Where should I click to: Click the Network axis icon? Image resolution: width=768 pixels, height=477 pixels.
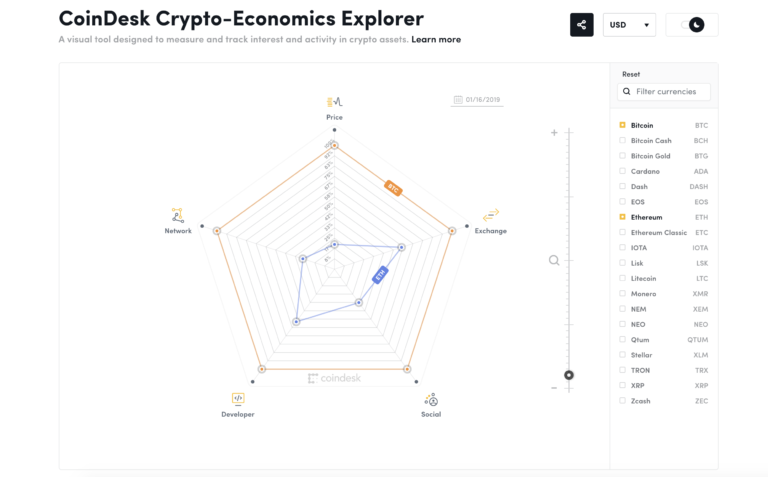pos(177,215)
